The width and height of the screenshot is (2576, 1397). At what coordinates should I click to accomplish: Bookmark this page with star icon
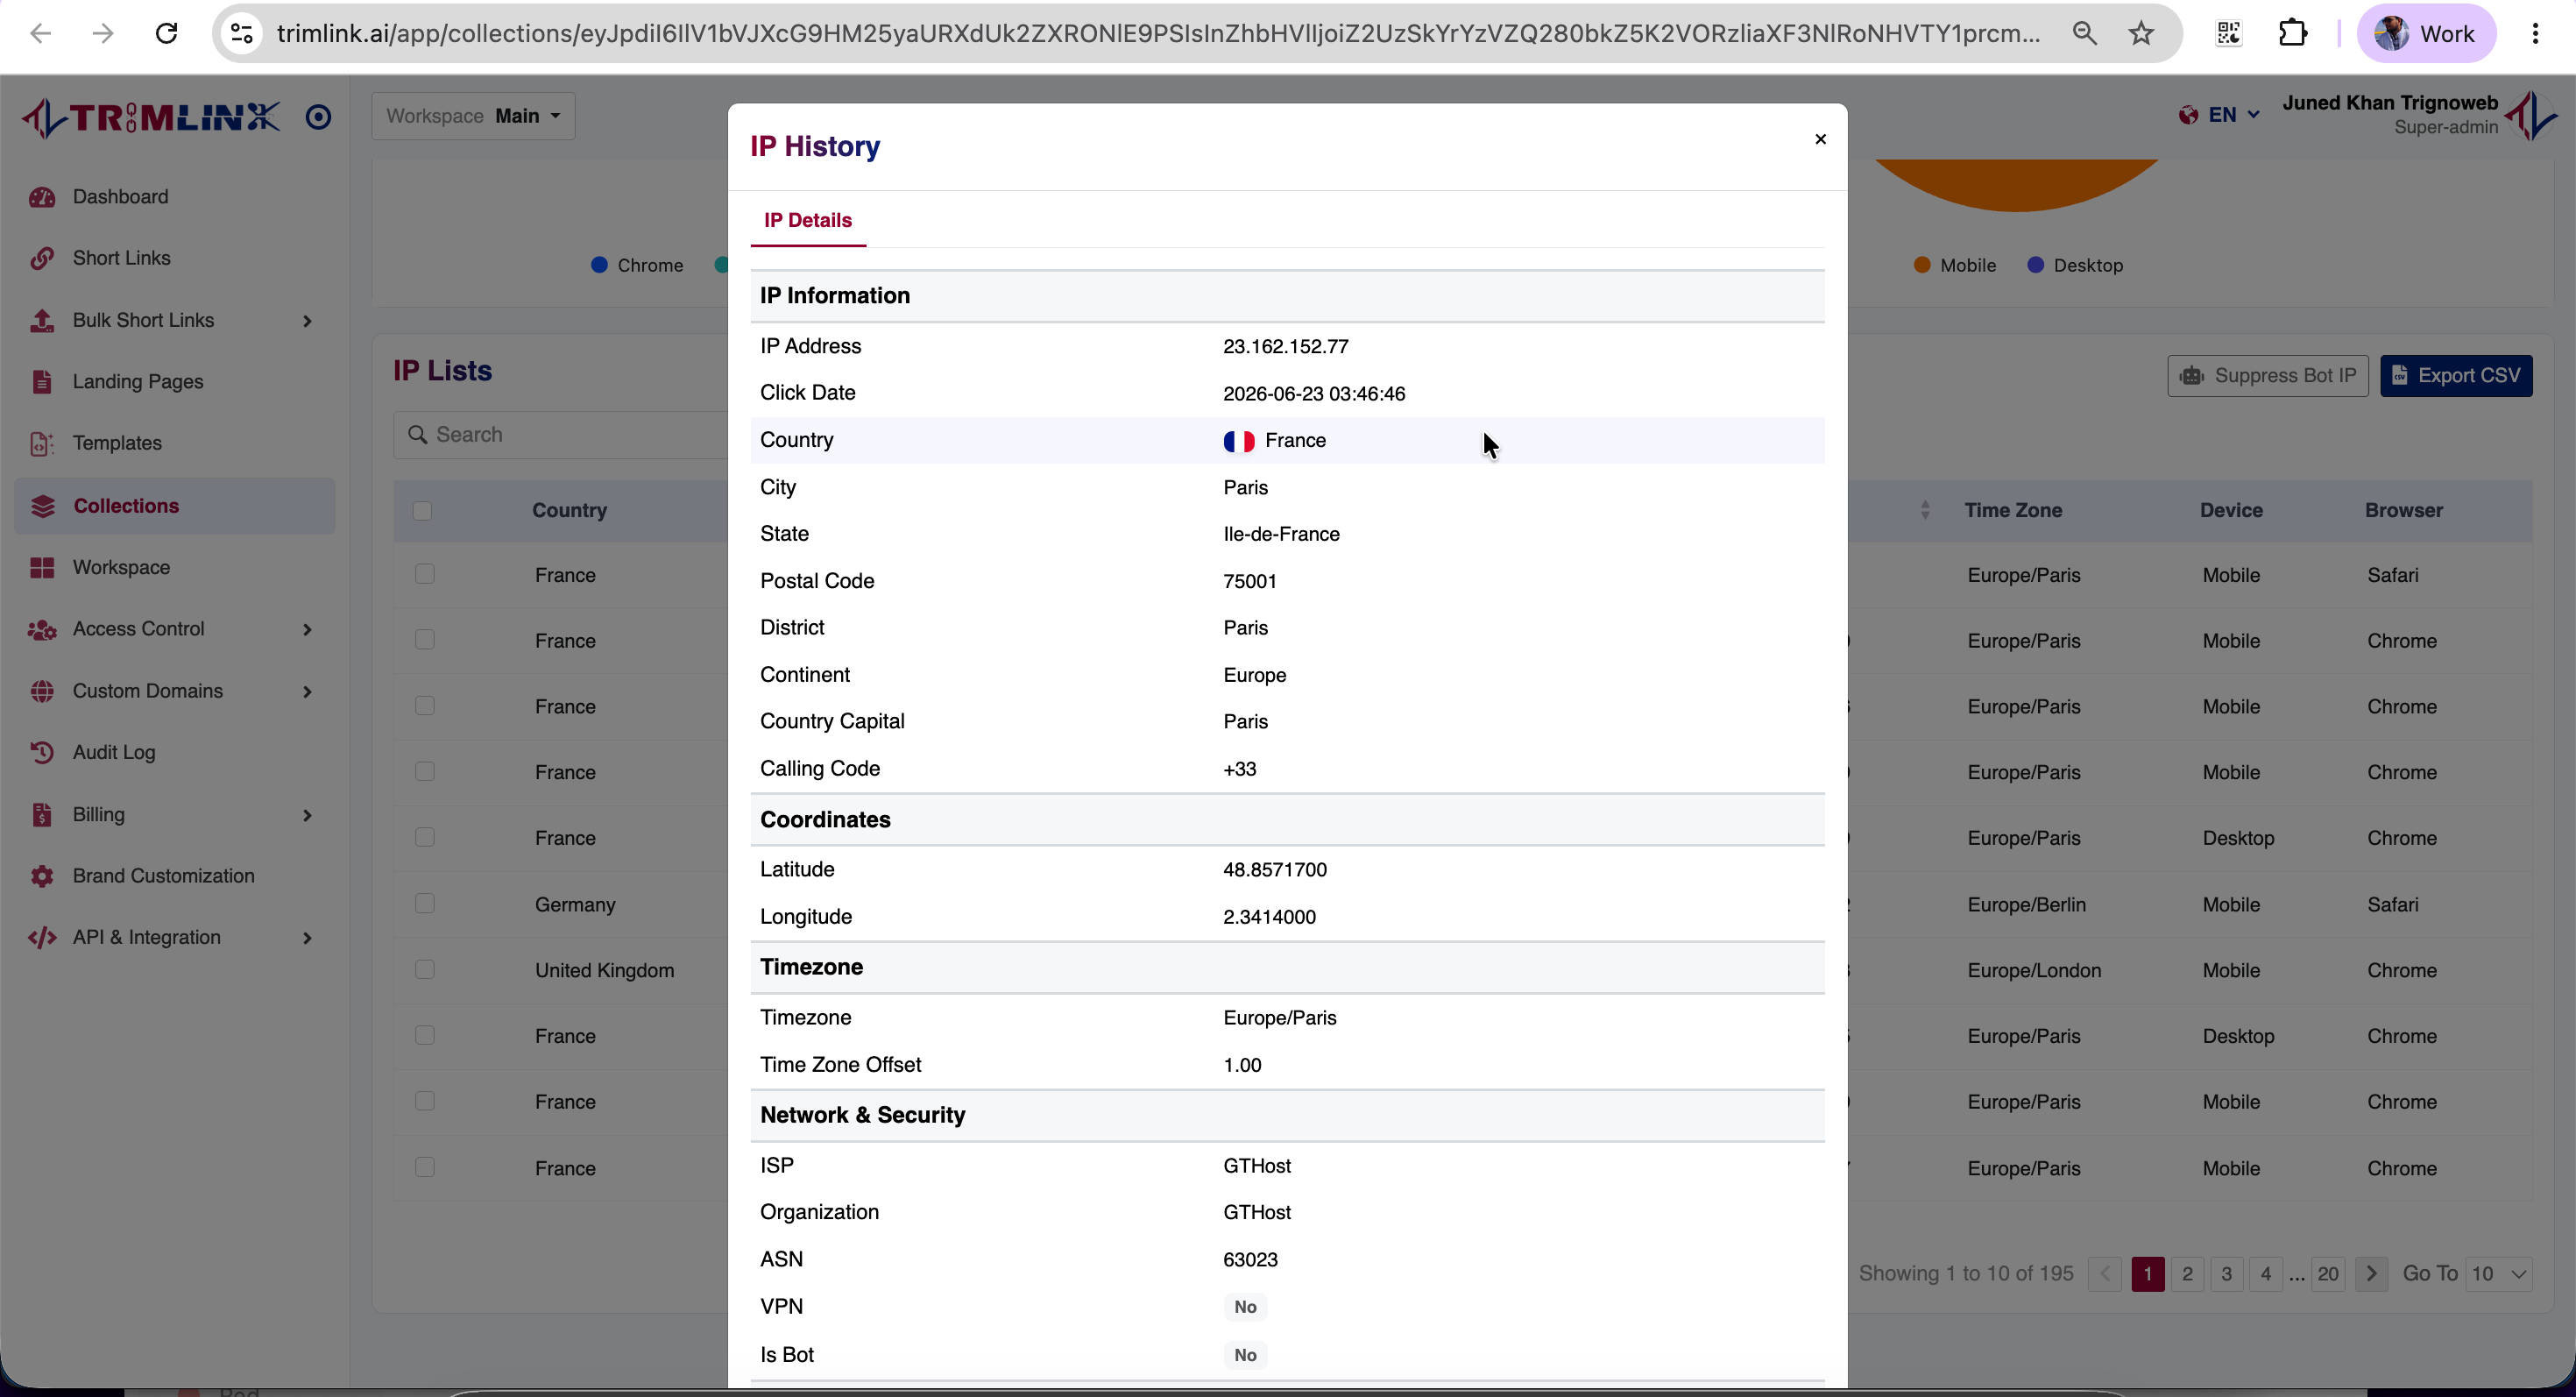point(2141,33)
